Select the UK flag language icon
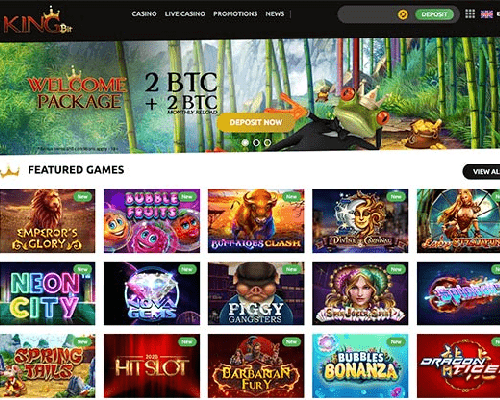The image size is (500, 400). point(487,14)
